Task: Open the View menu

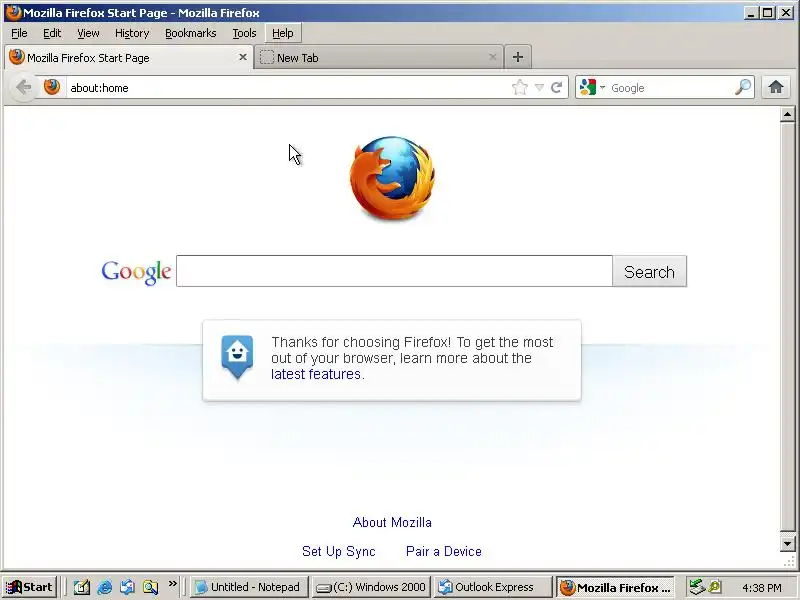Action: 88,33
